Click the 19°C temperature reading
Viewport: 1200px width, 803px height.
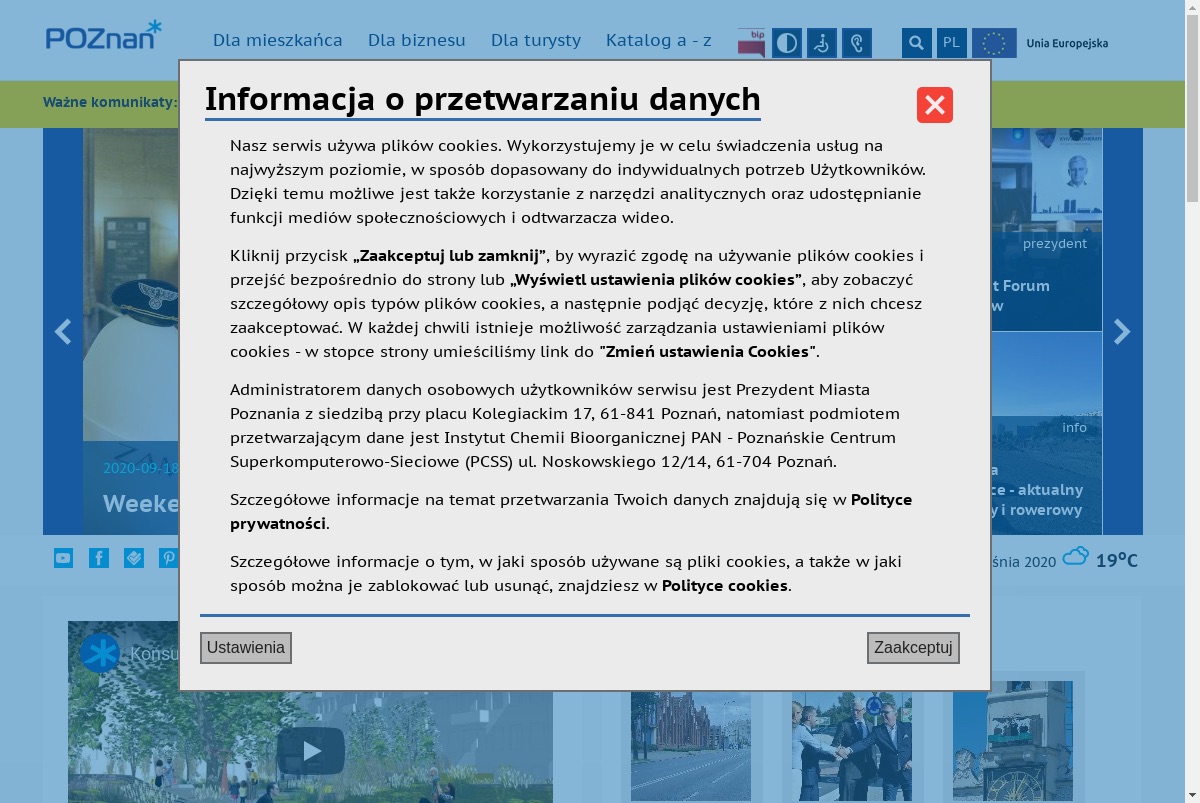pyautogui.click(x=1117, y=560)
